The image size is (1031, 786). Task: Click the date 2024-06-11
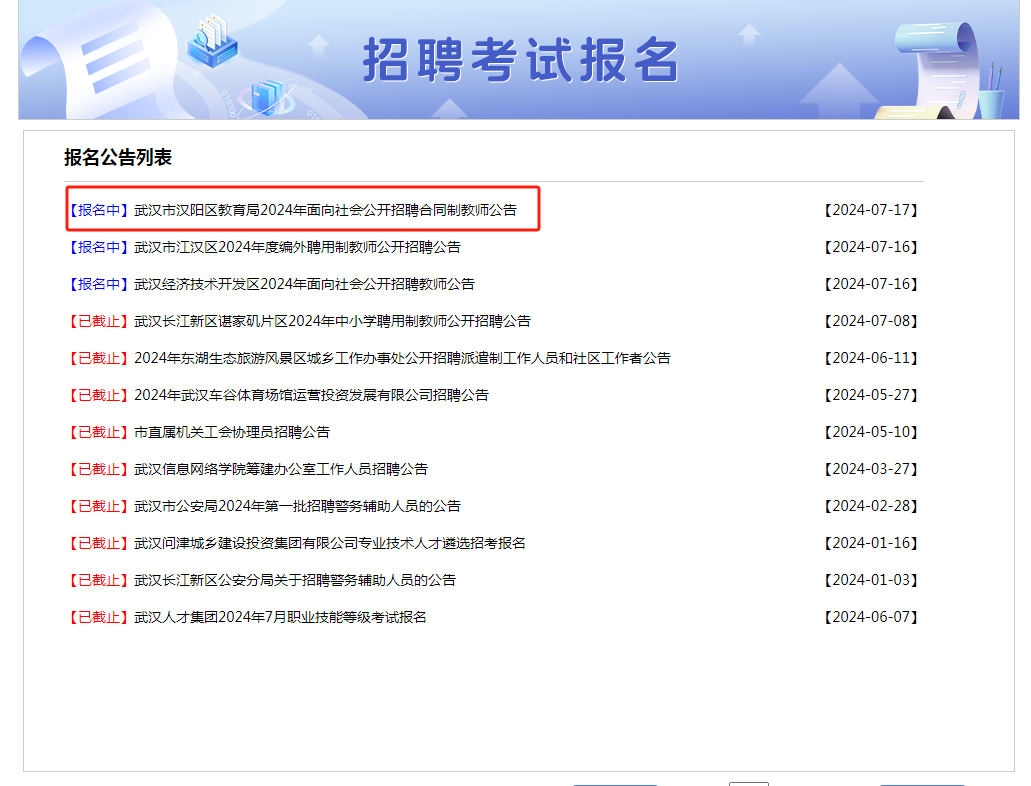(x=871, y=358)
